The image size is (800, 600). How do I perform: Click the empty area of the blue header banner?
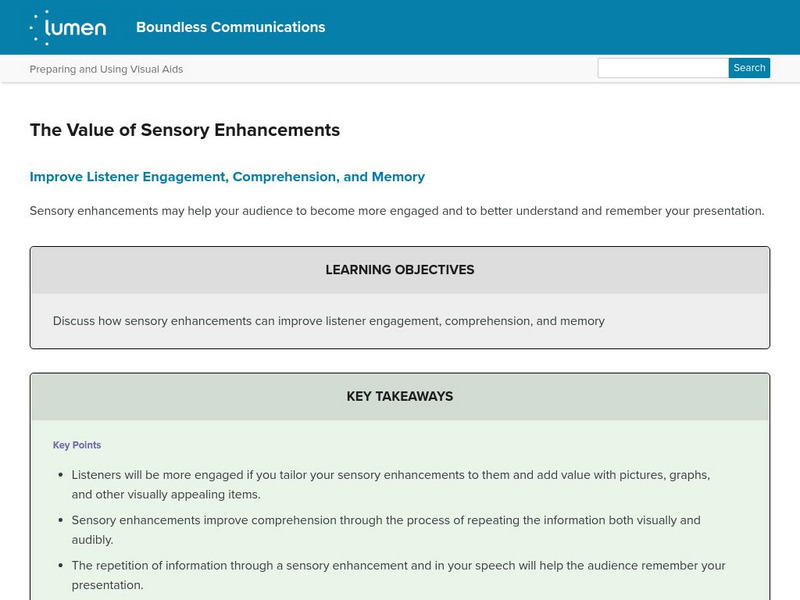[x=560, y=27]
